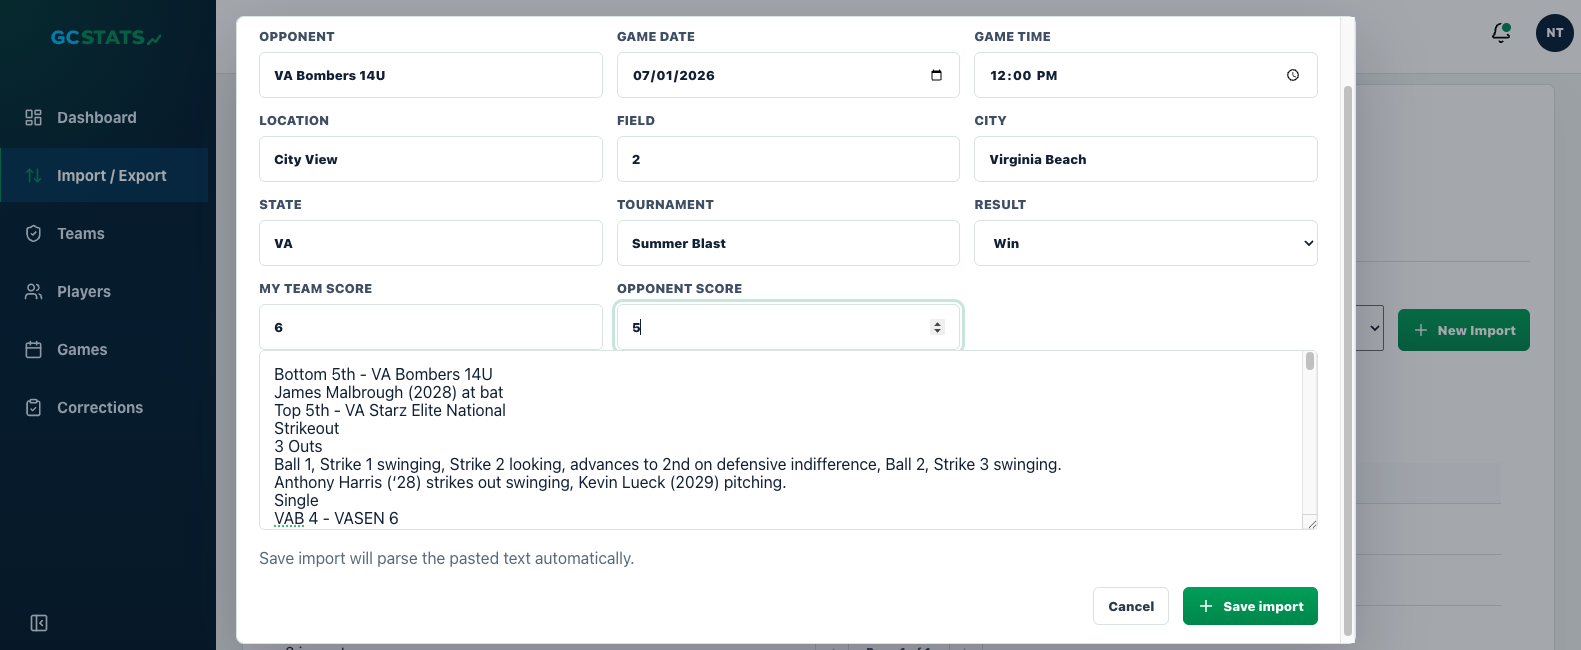The image size is (1581, 650).
Task: Open the game time clock picker
Action: pos(1293,75)
